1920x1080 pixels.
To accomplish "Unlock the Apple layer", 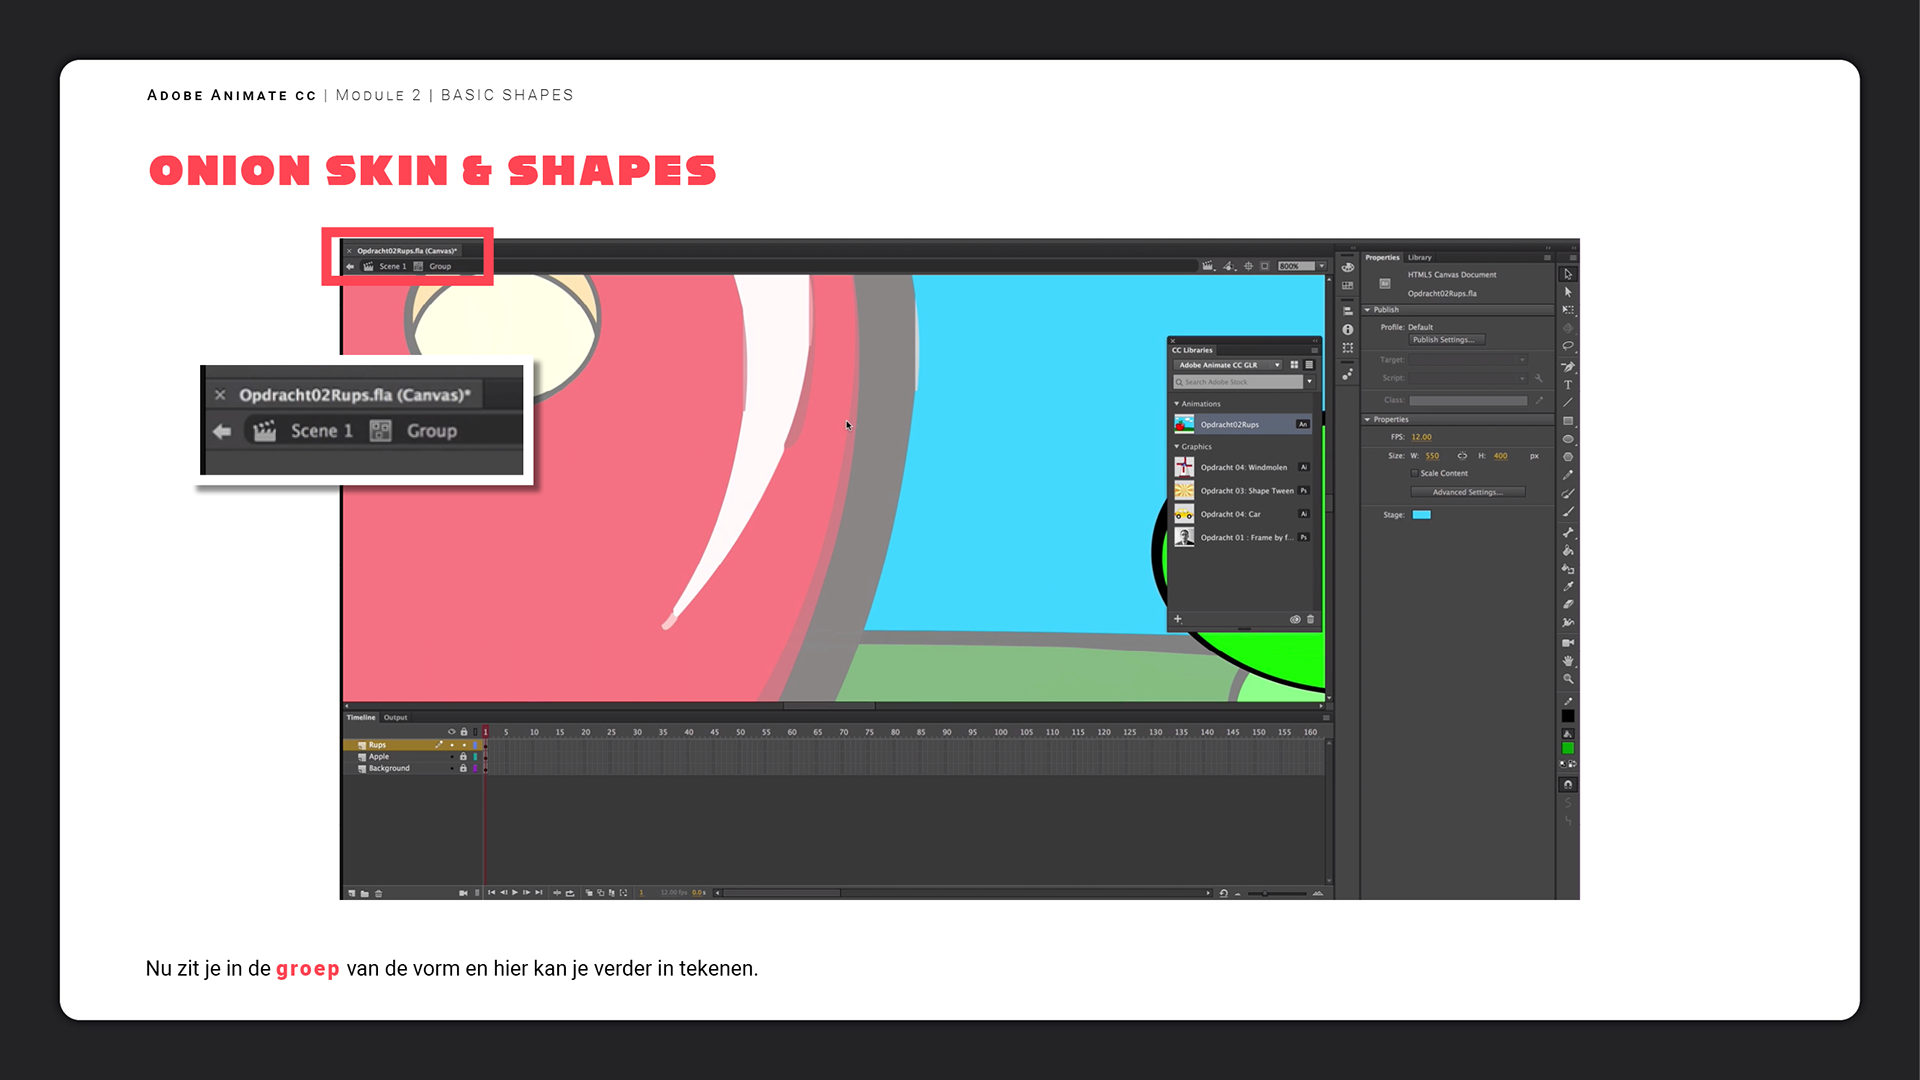I will [x=463, y=757].
